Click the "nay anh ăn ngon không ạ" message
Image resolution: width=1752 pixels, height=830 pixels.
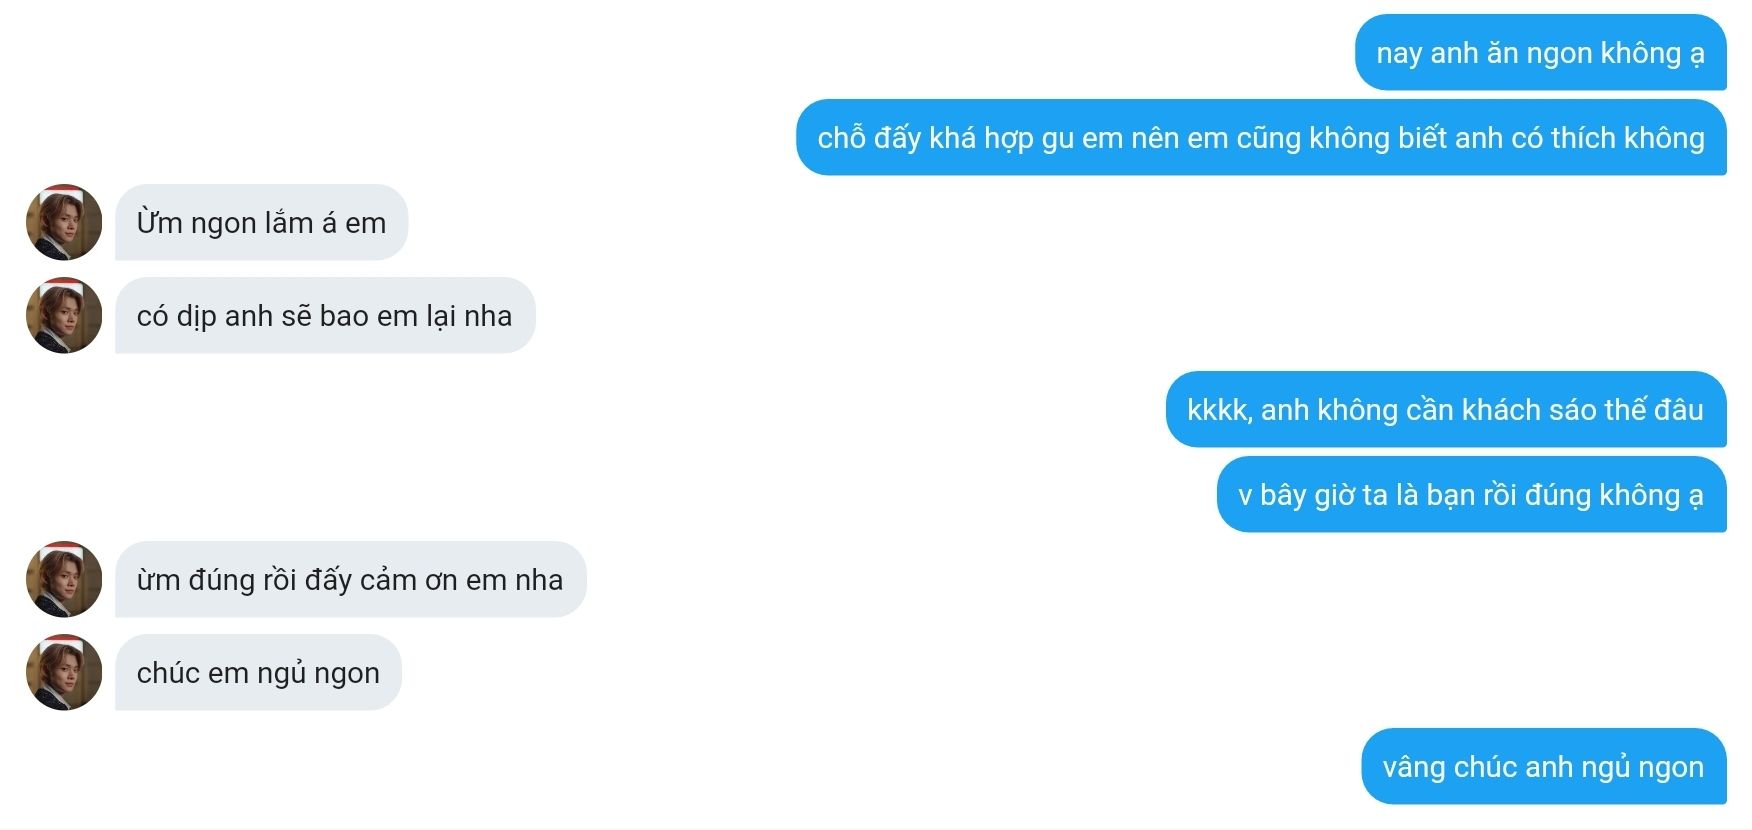pos(1540,53)
